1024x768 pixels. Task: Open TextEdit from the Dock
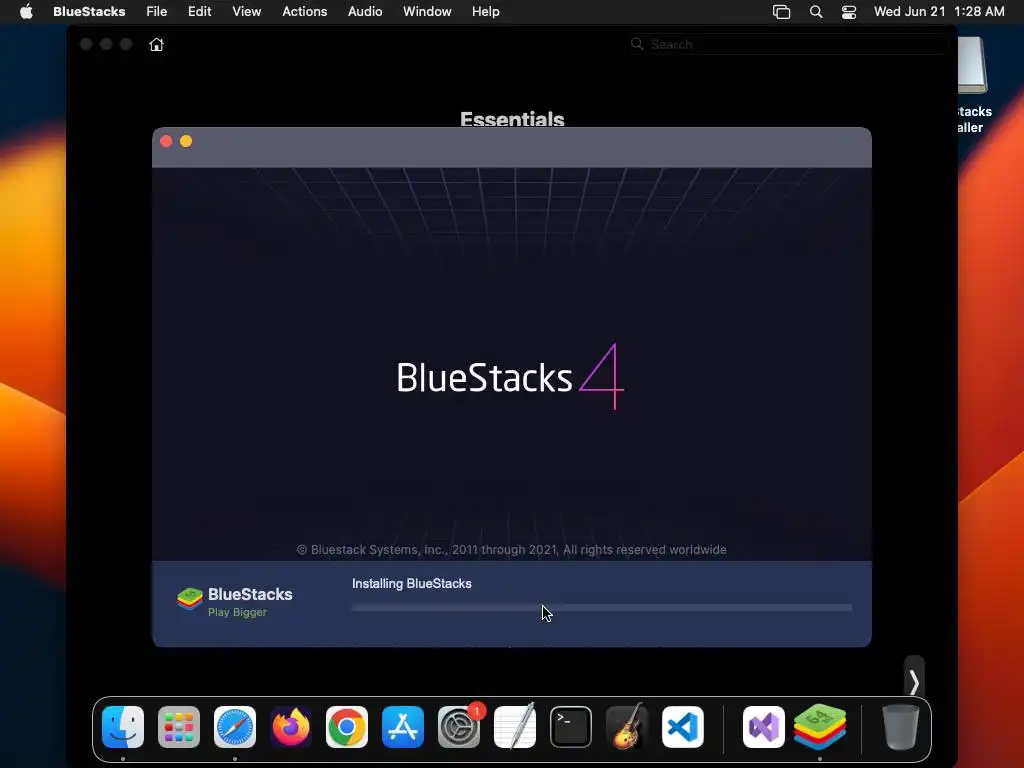[x=515, y=727]
